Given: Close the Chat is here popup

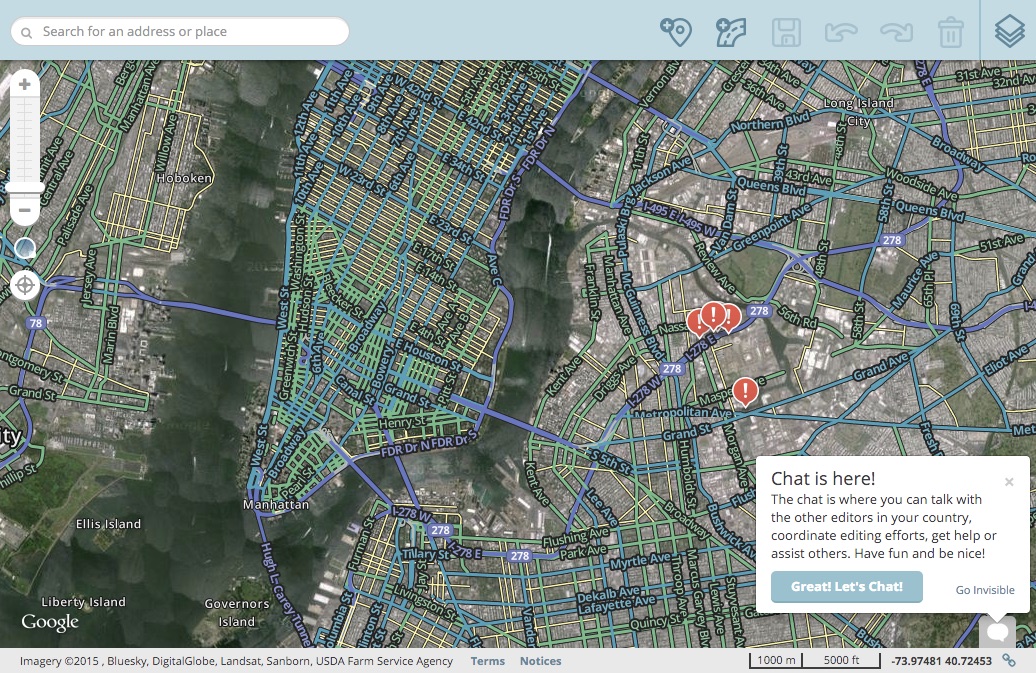Looking at the screenshot, I should pyautogui.click(x=1009, y=482).
